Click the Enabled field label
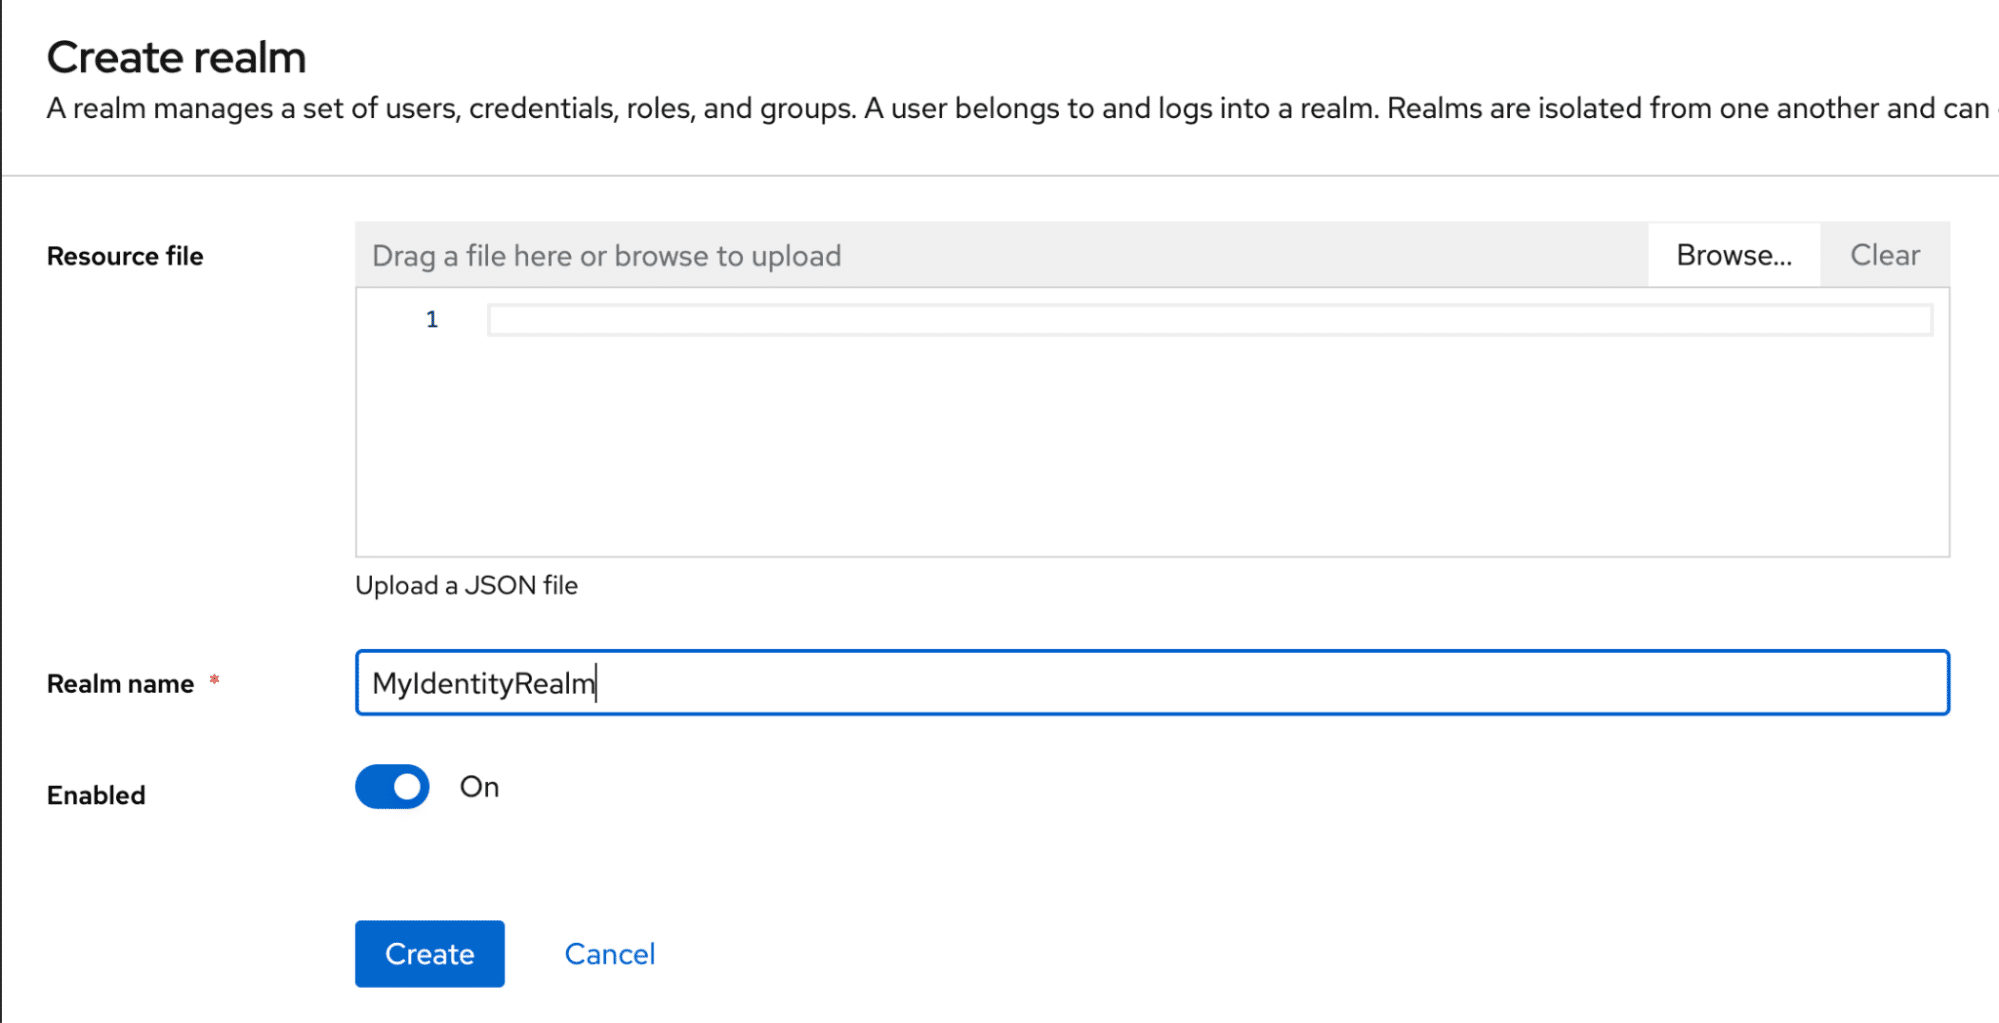Viewport: 1999px width, 1023px height. [95, 794]
